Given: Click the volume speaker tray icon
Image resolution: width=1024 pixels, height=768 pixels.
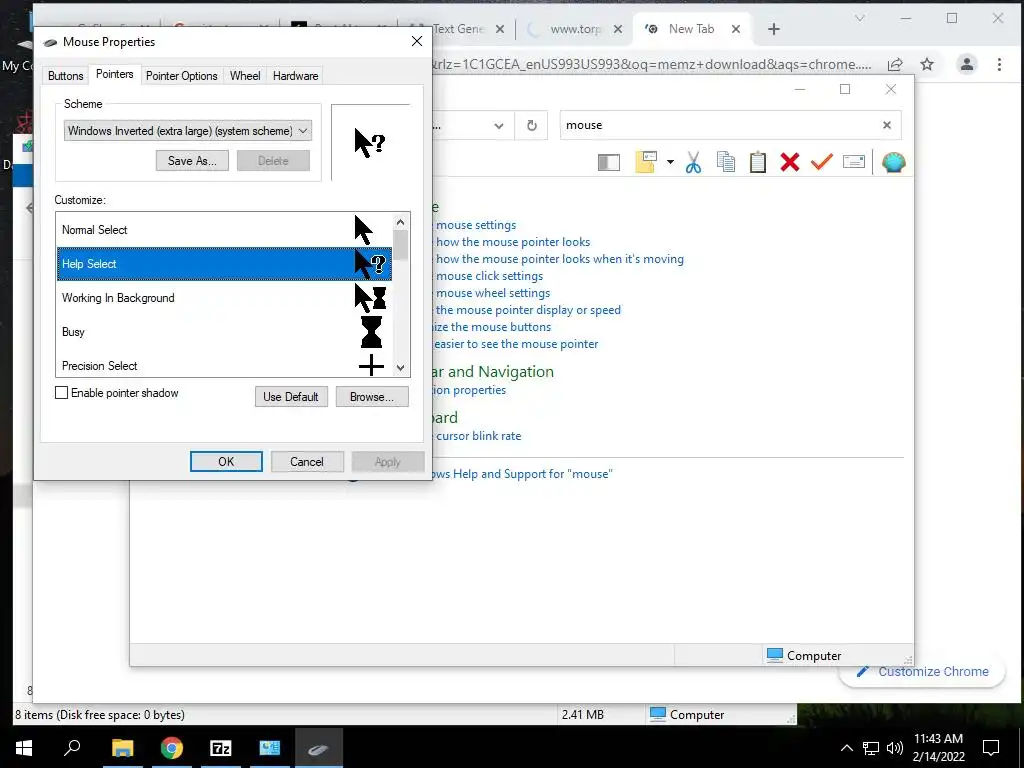Looking at the screenshot, I should point(895,748).
